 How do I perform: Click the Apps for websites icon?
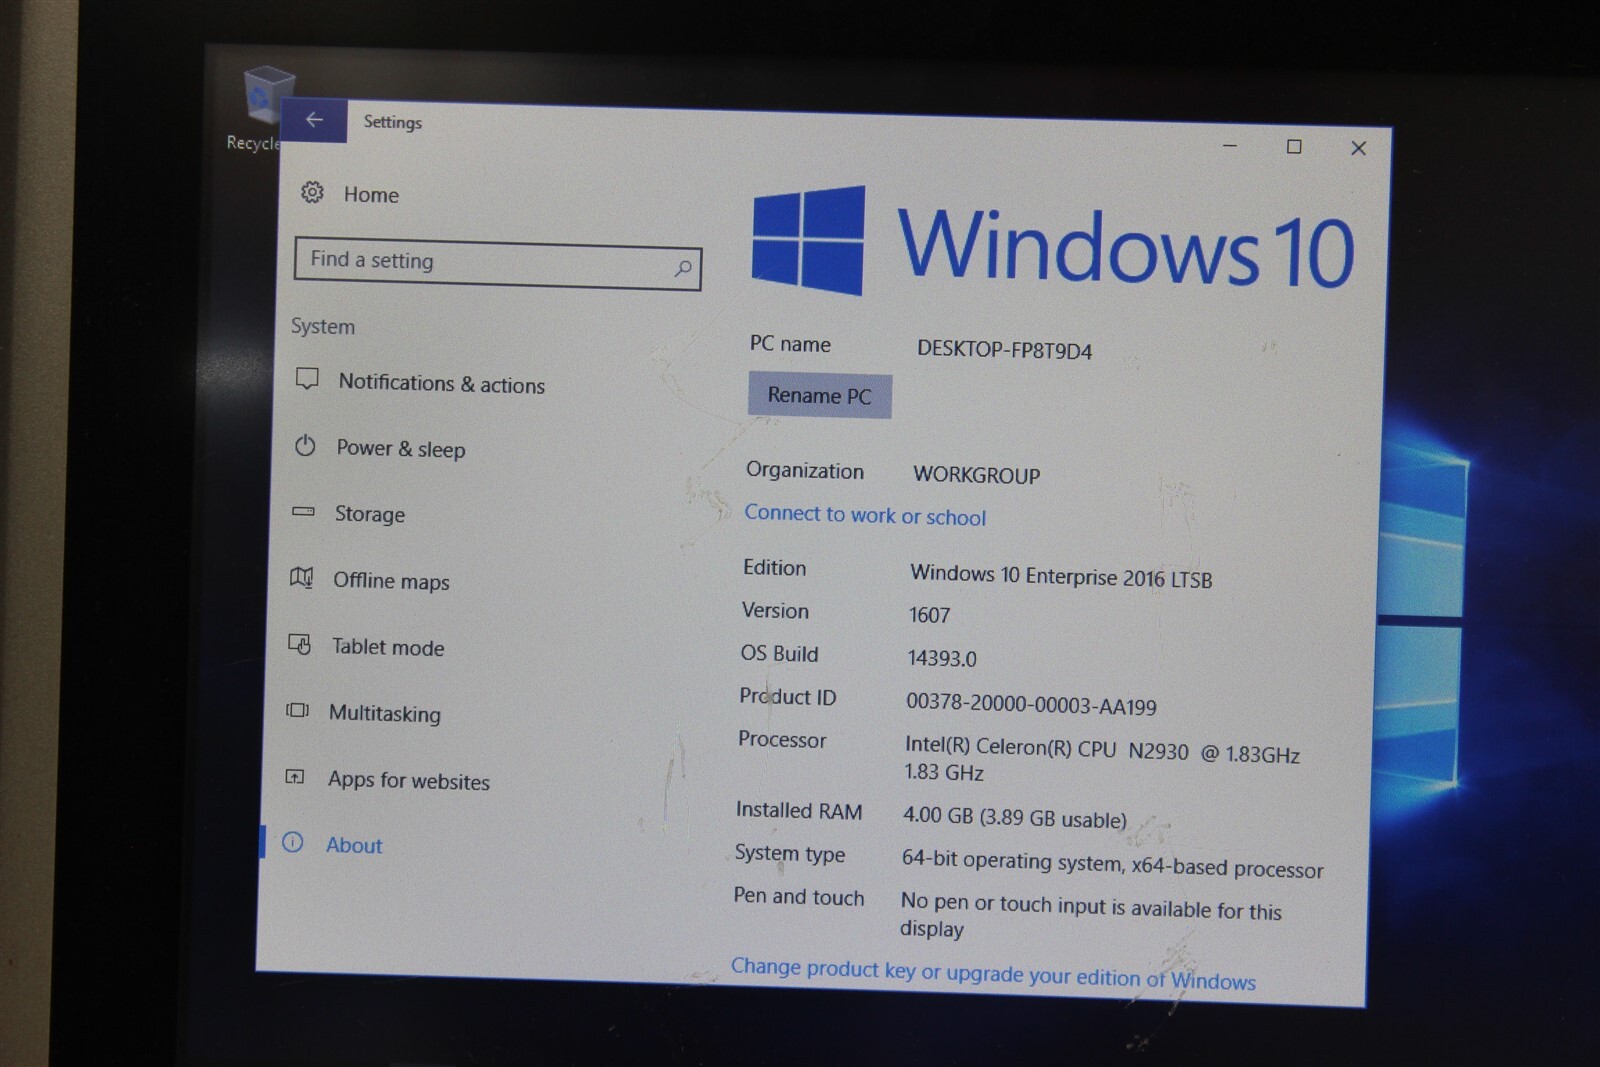click(295, 776)
